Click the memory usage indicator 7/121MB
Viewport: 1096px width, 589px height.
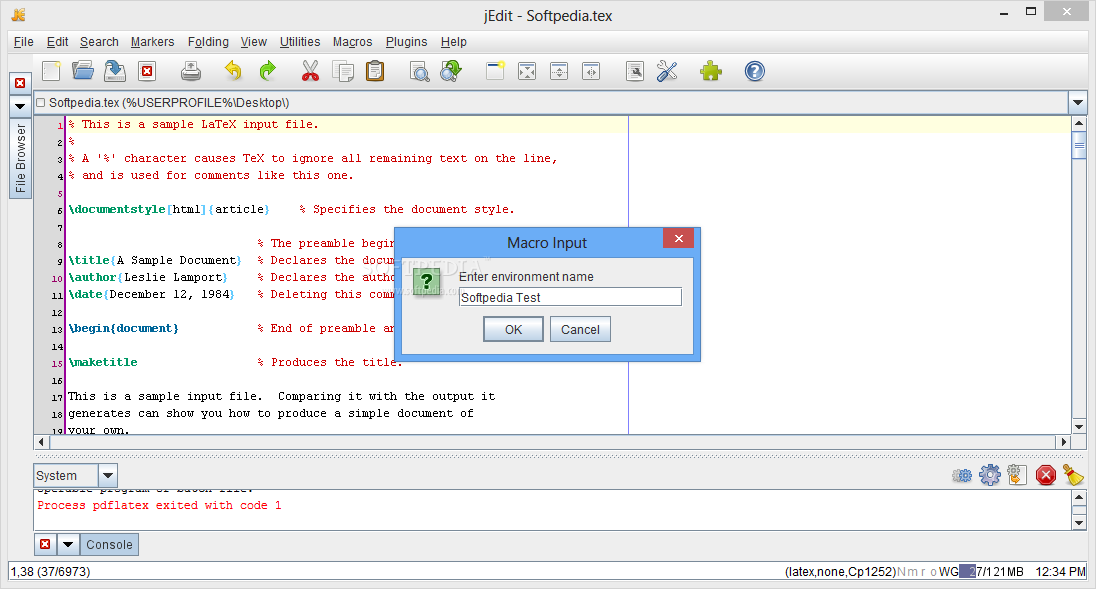tap(993, 572)
